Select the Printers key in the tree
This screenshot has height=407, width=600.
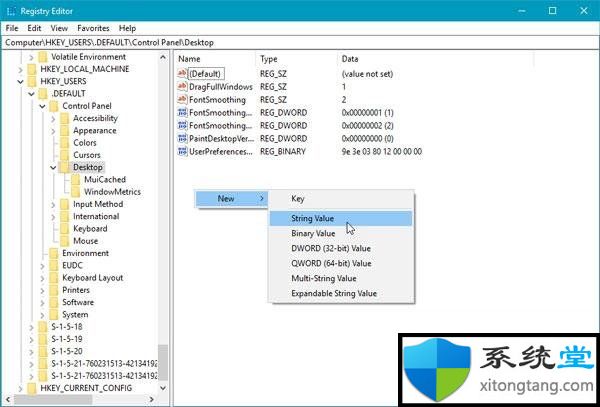pos(76,290)
